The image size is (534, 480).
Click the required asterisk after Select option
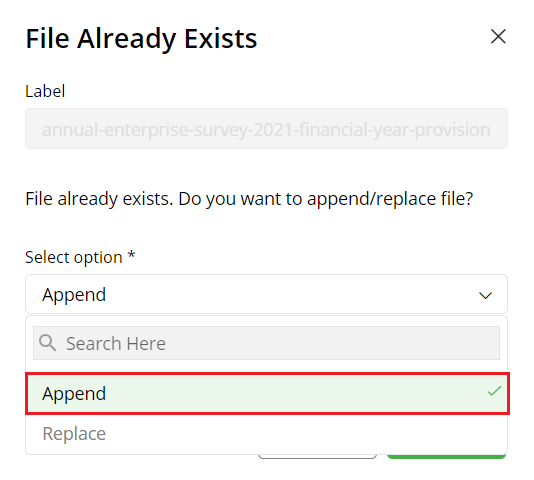(x=131, y=255)
